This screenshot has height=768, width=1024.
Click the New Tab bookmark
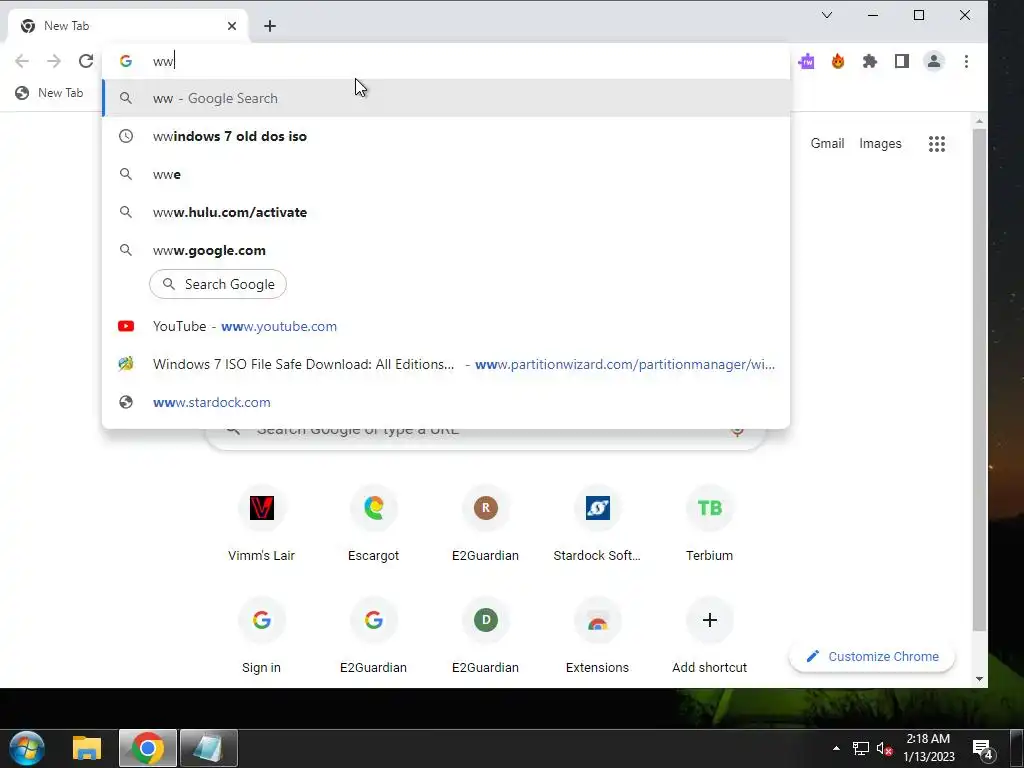click(x=50, y=93)
